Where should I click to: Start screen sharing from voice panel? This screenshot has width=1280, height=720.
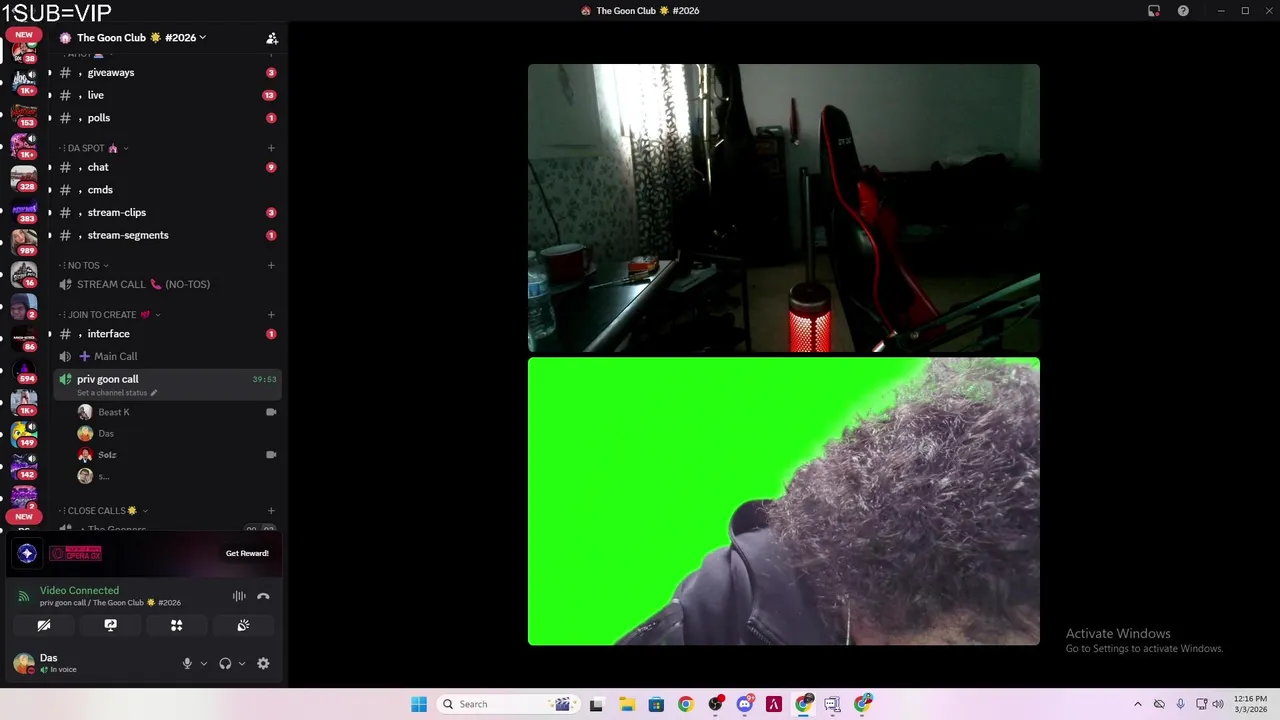[x=110, y=625]
